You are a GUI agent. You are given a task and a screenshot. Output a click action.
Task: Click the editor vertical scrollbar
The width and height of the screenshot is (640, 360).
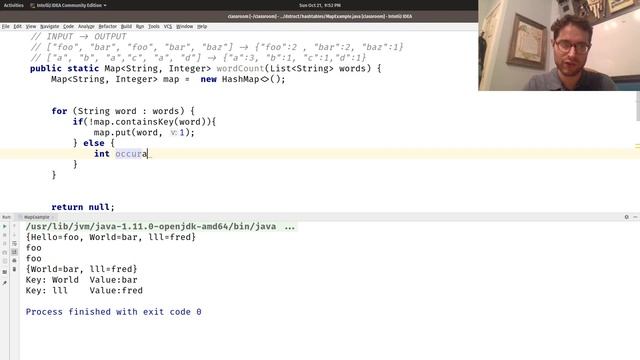[638, 106]
